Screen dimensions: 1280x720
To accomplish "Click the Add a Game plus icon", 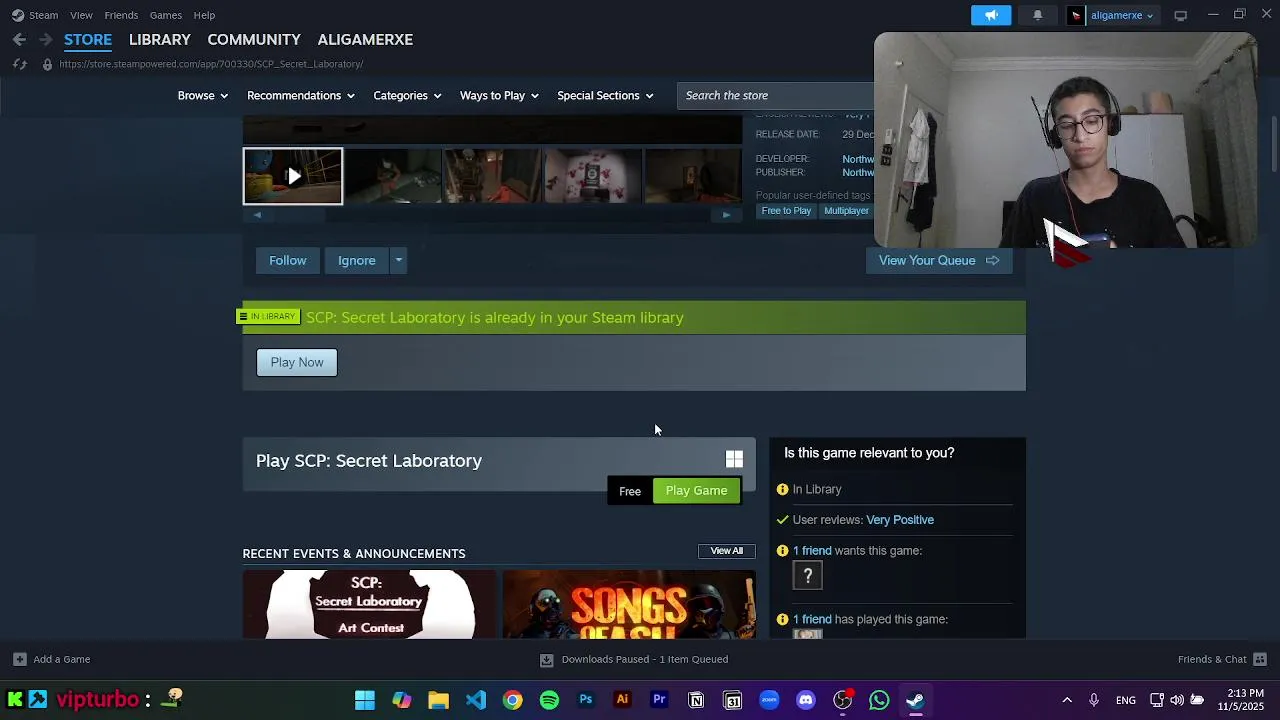I will coord(19,659).
